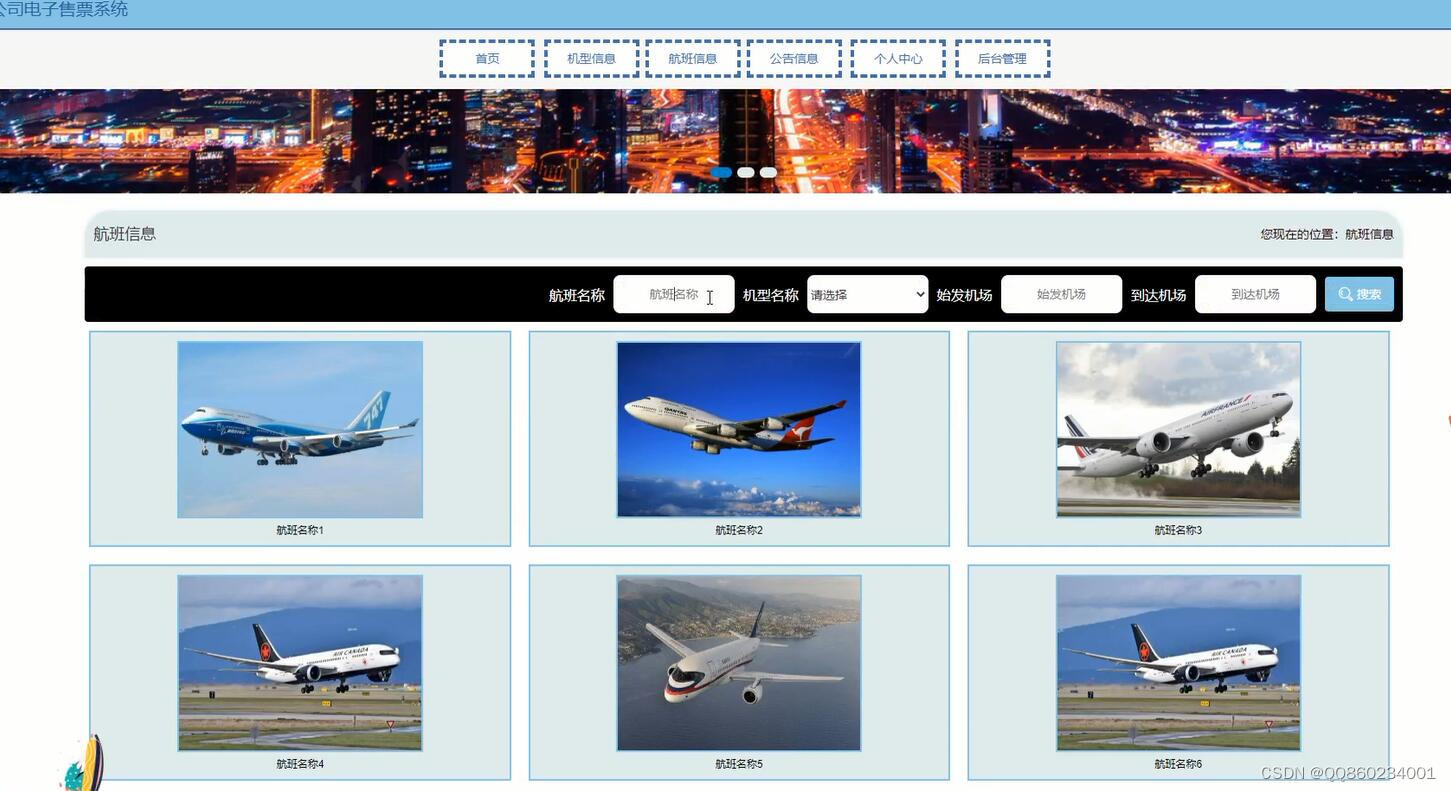
Task: Open the 航班名称2 Qantas plane image
Action: point(739,430)
